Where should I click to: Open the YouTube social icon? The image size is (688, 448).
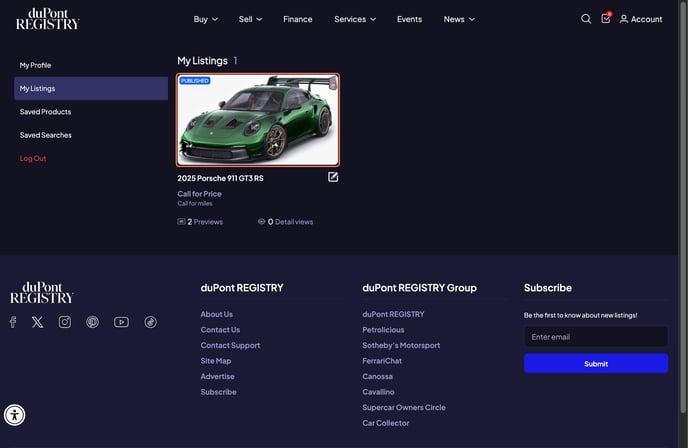[x=122, y=322]
